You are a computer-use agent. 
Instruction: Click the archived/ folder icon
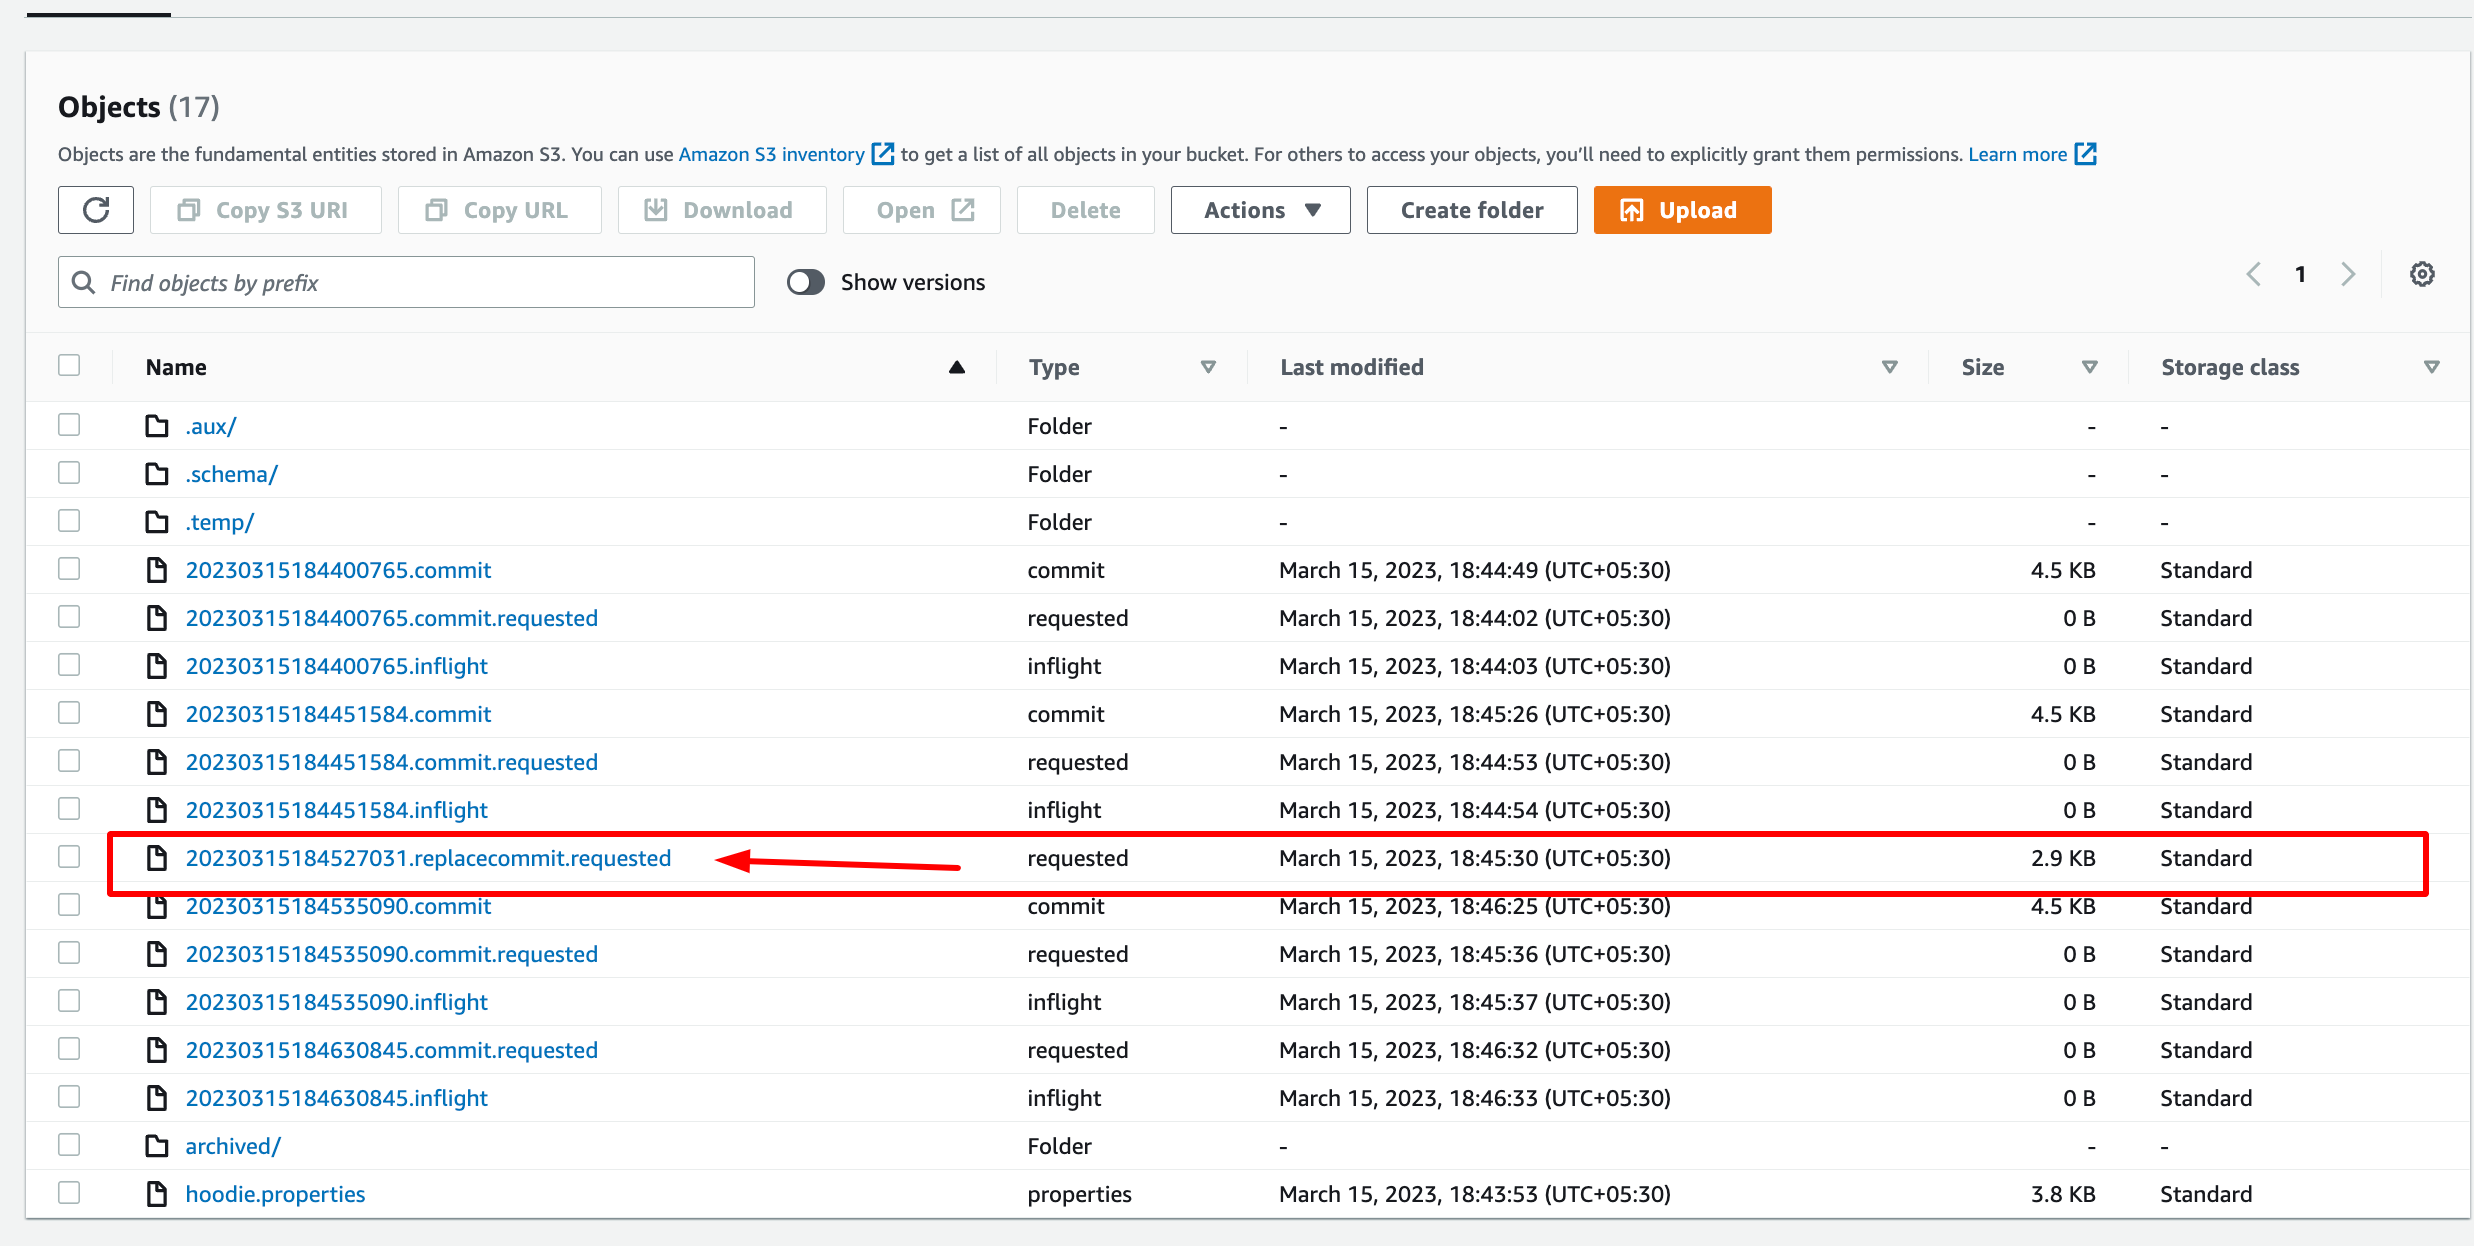[157, 1146]
